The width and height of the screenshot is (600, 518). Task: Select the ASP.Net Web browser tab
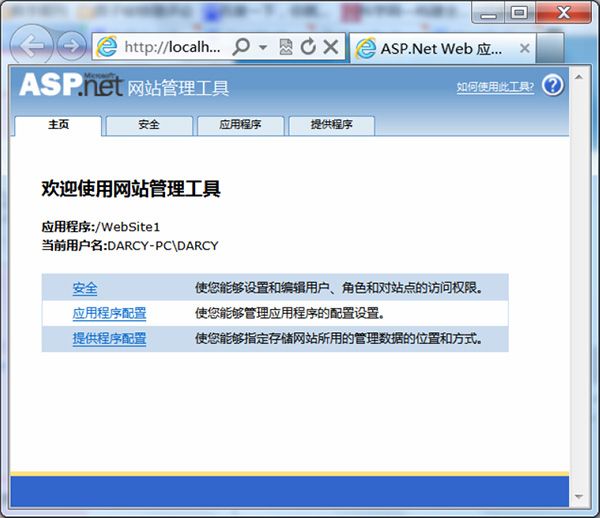click(443, 49)
